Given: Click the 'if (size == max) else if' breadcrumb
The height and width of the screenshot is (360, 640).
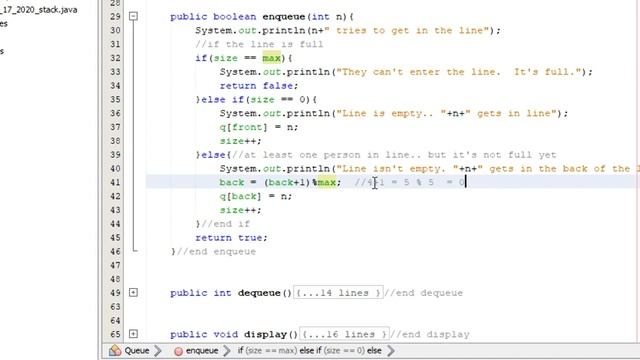Looking at the screenshot, I should click(x=309, y=351).
